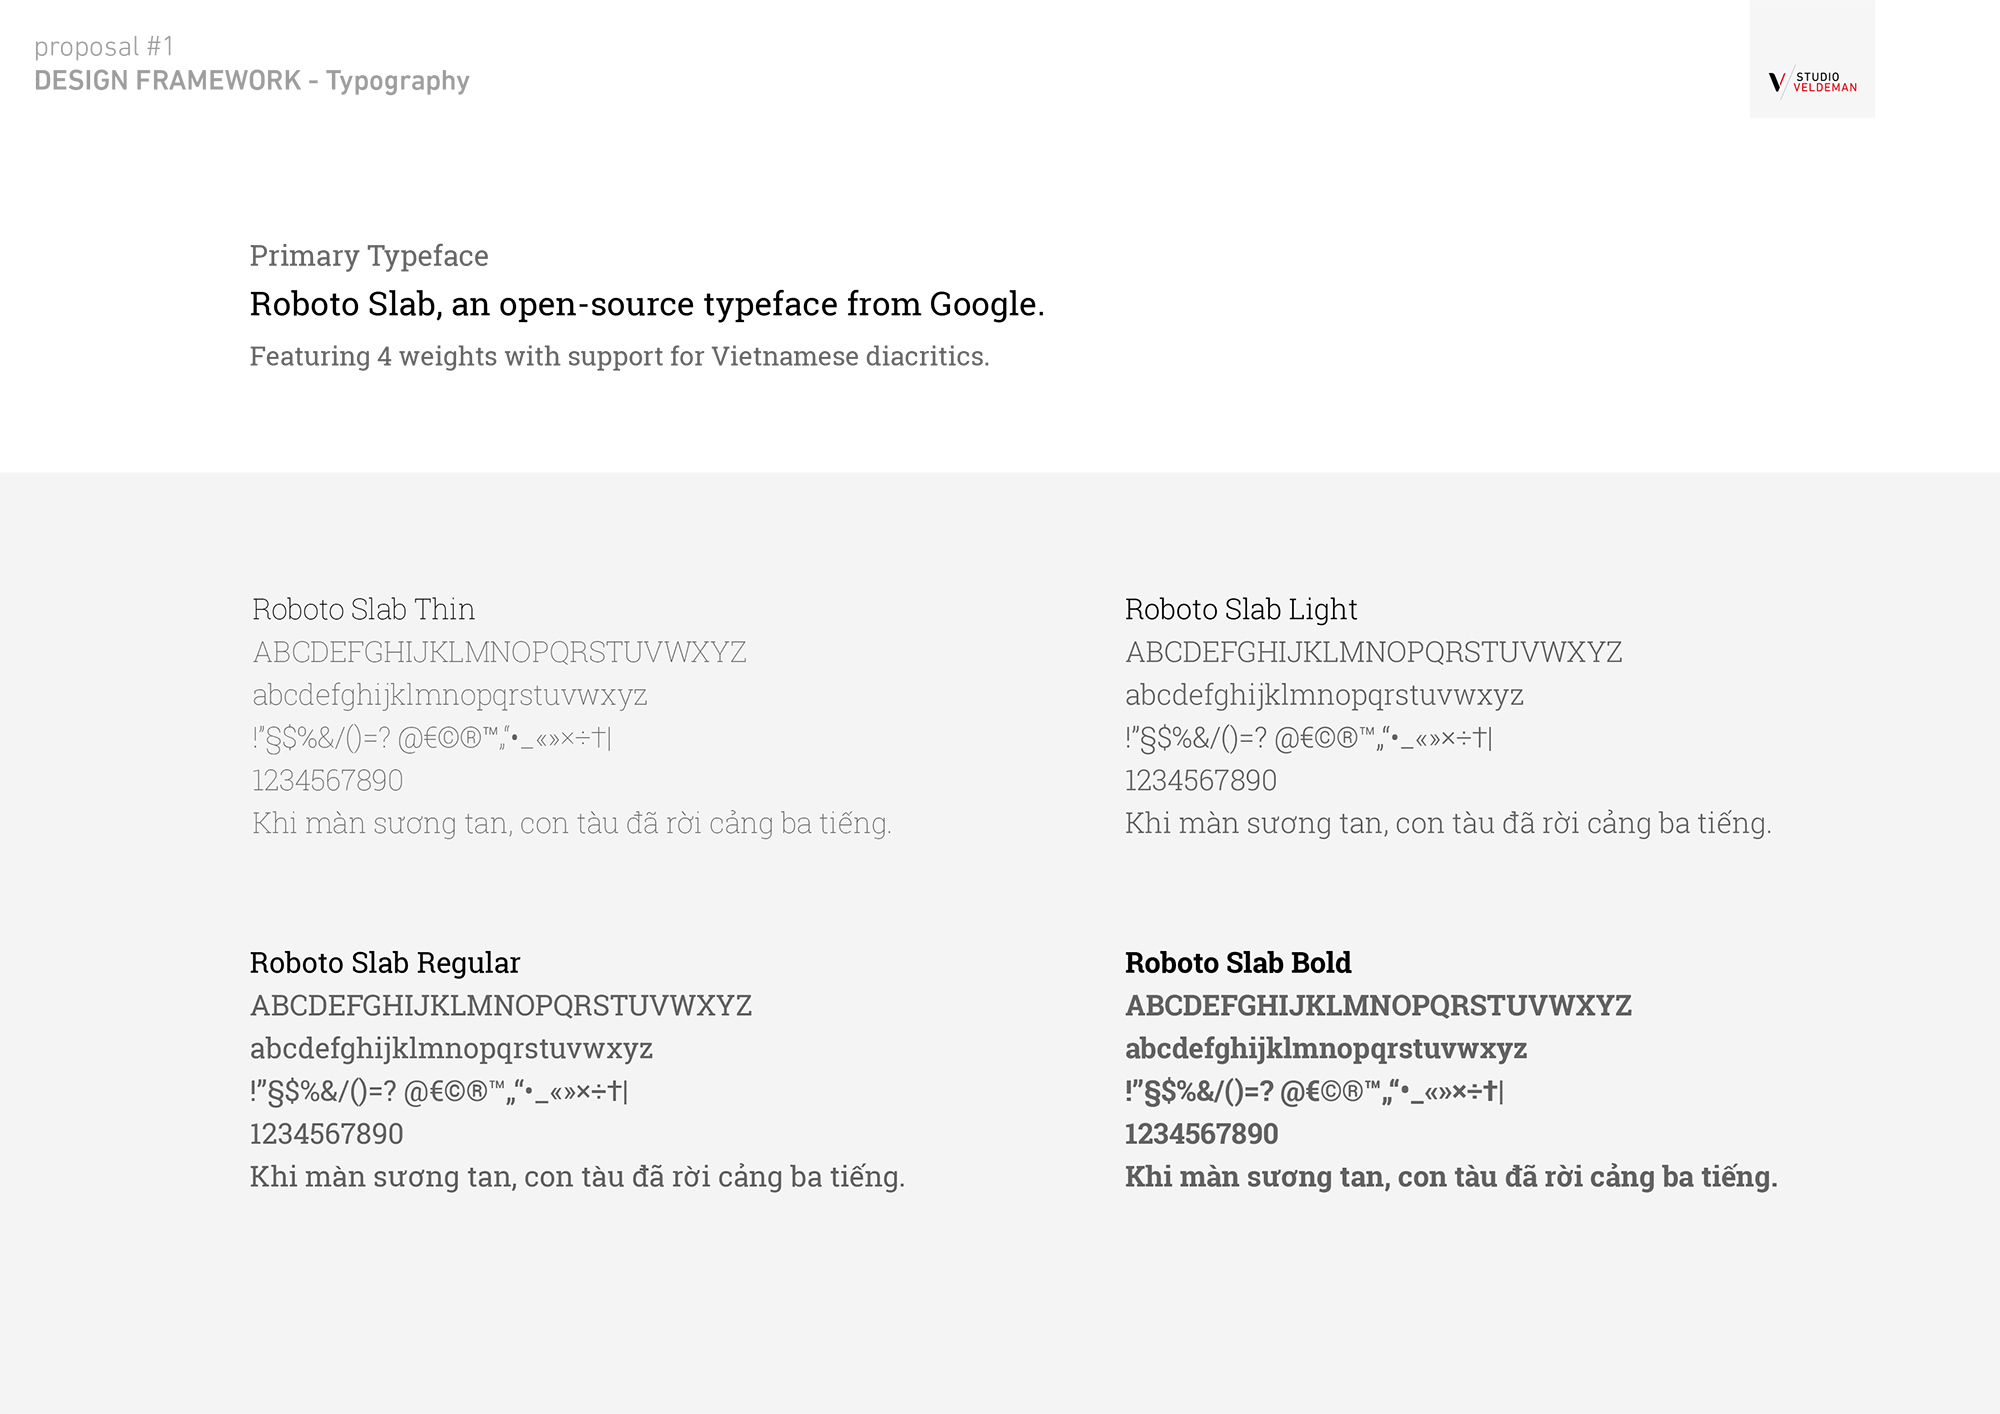Click the 'Roboto Slab Bold' heading
2000x1414 pixels.
(x=1238, y=962)
